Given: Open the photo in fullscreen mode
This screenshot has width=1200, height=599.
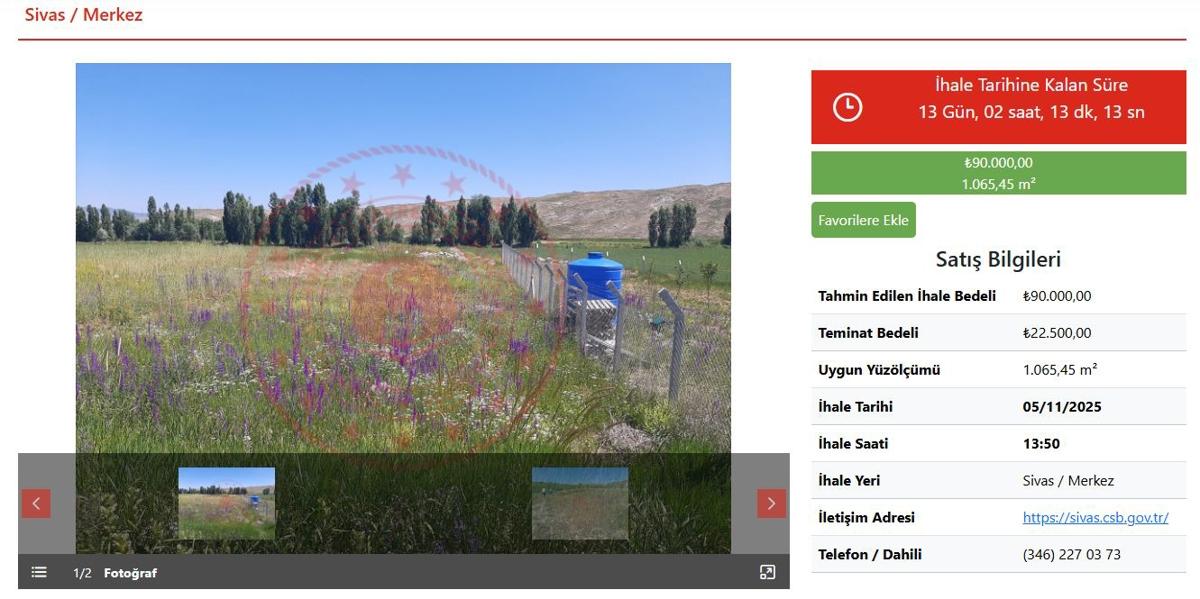Looking at the screenshot, I should click(767, 572).
